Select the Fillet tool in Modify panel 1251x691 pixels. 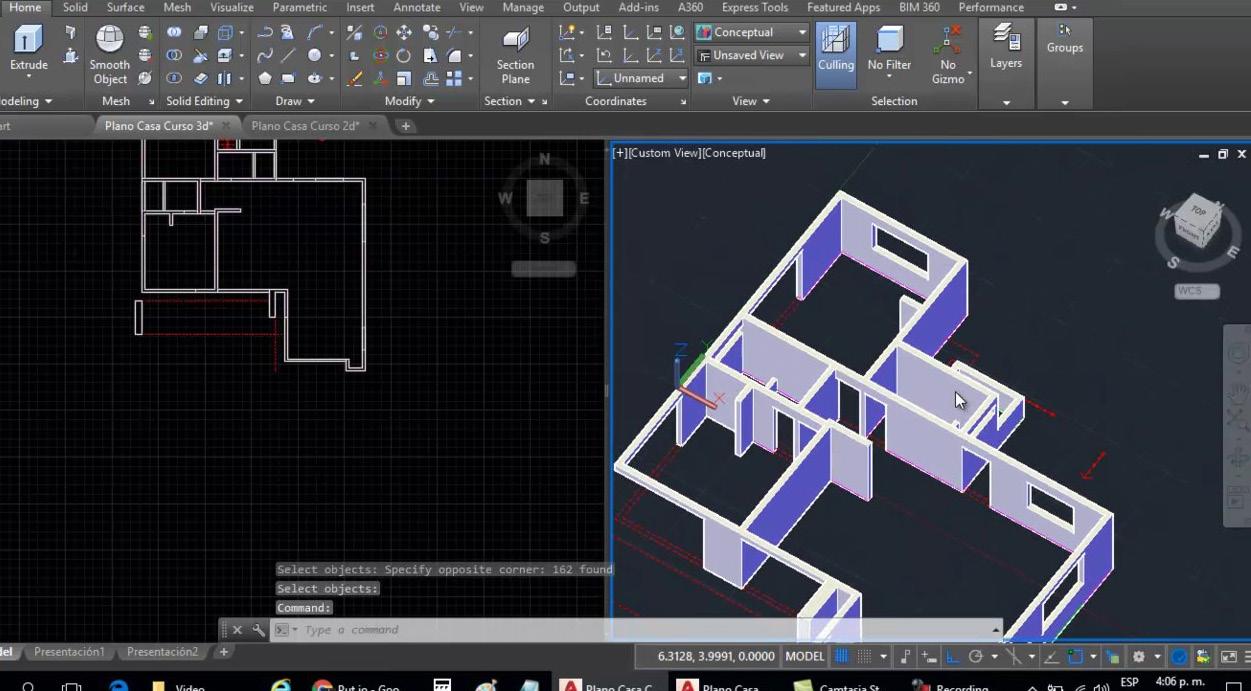tap(455, 56)
